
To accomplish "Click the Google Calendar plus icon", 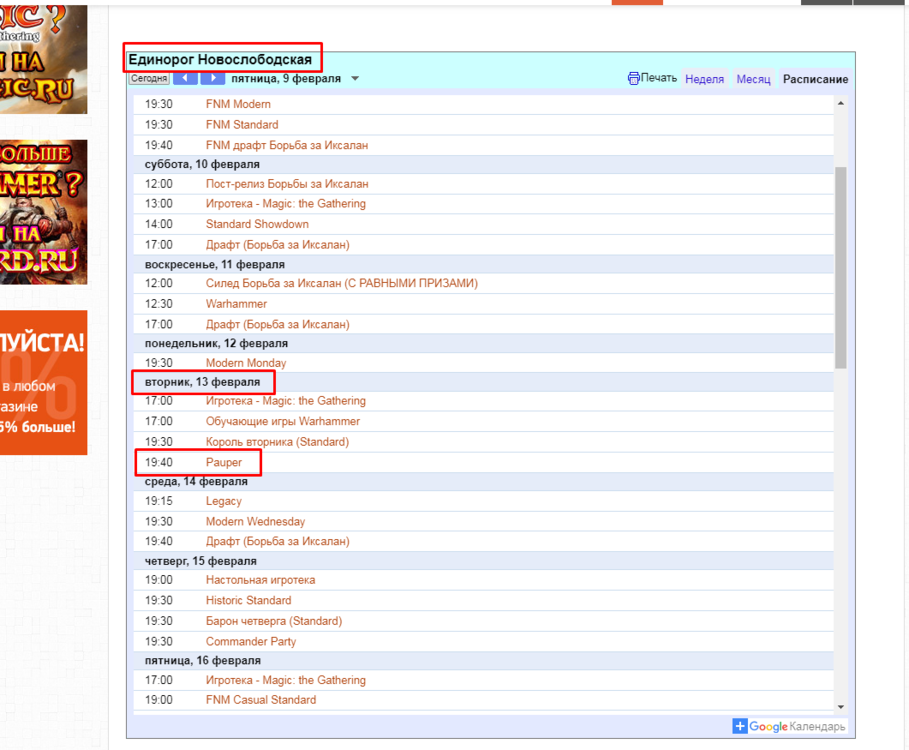I will [x=740, y=727].
